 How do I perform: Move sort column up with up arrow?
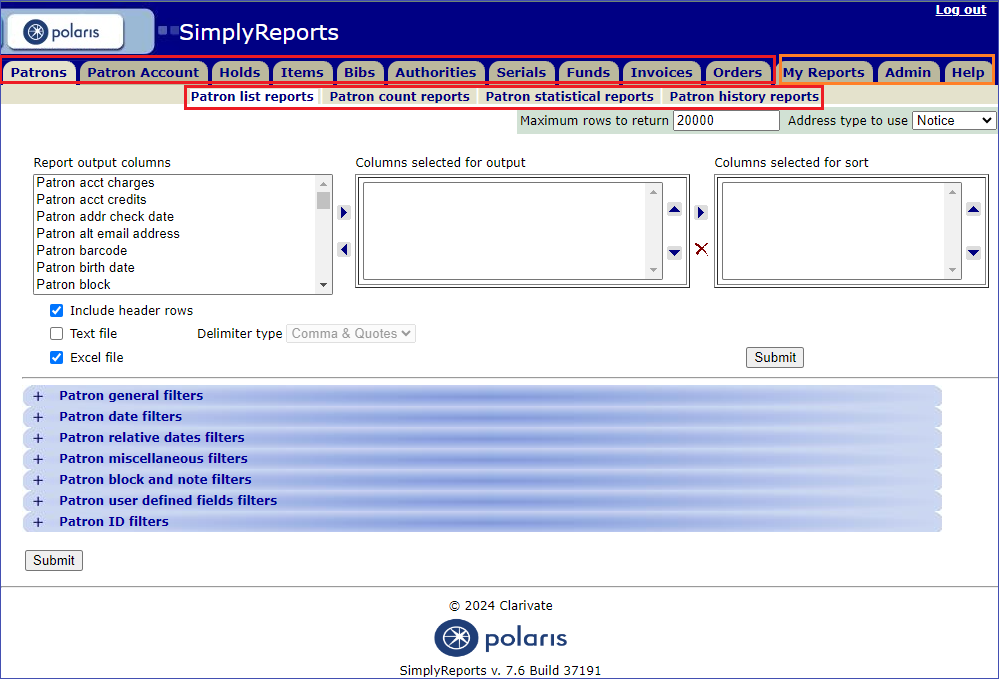(x=974, y=210)
